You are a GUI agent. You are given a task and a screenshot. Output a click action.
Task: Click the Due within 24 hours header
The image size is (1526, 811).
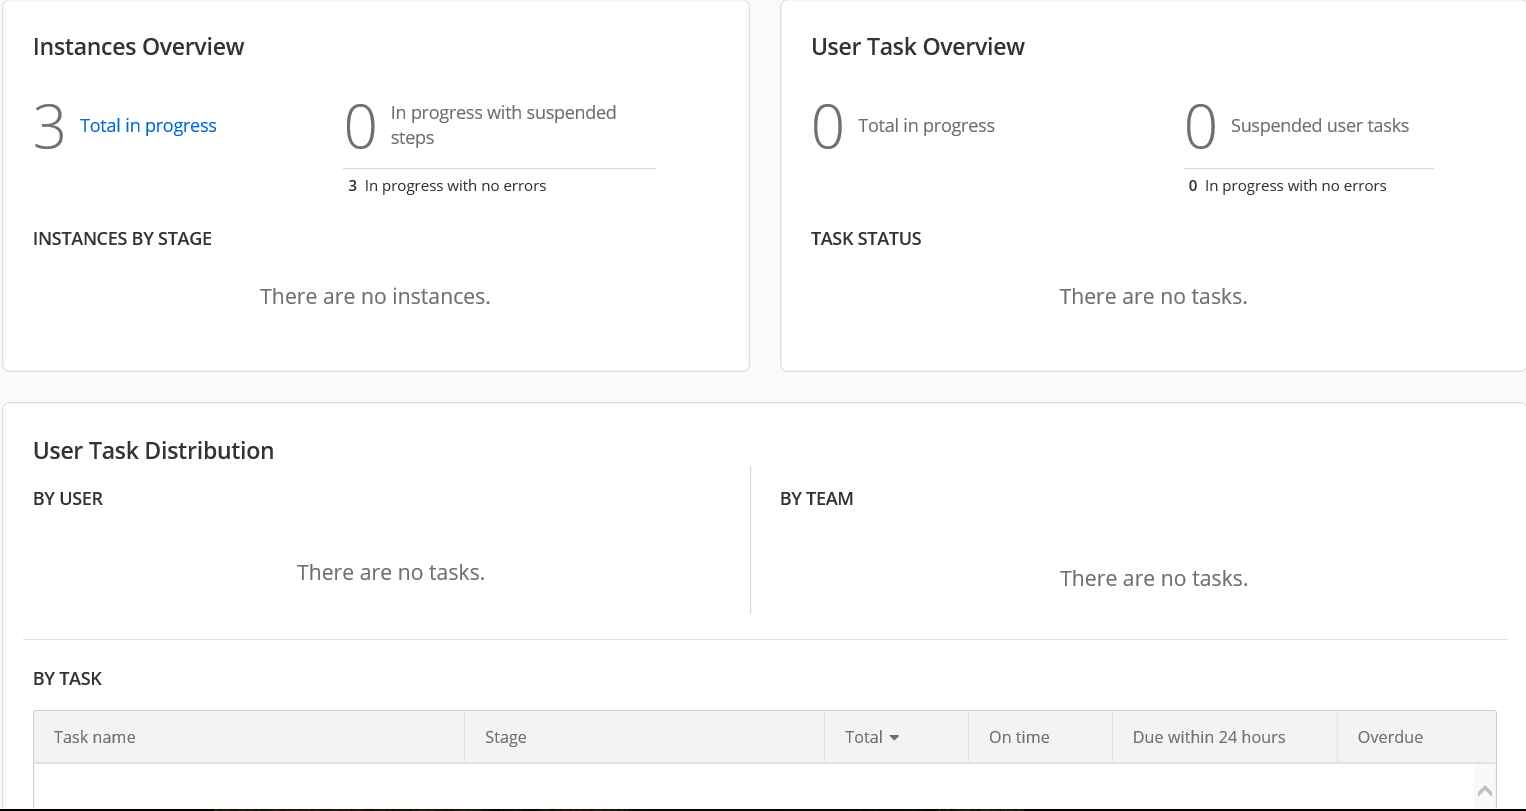[x=1208, y=737]
